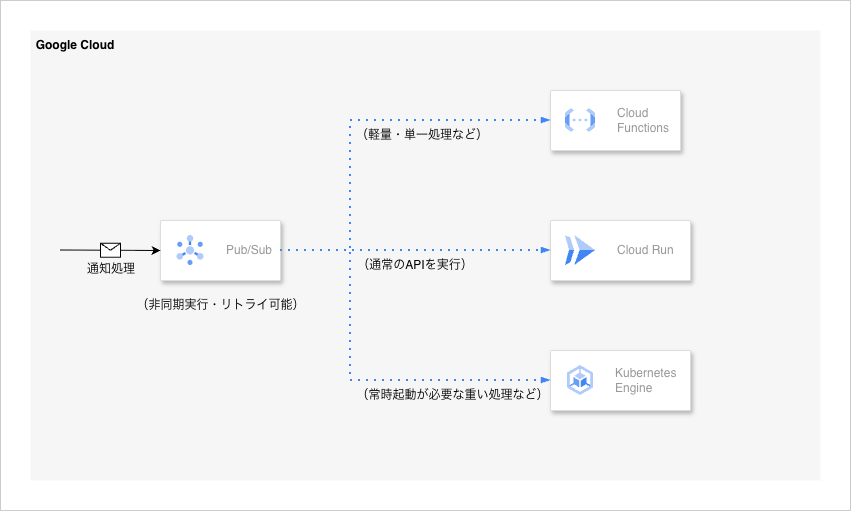This screenshot has width=851, height=511.
Task: Select the Cloud Functions text label
Action: point(642,120)
